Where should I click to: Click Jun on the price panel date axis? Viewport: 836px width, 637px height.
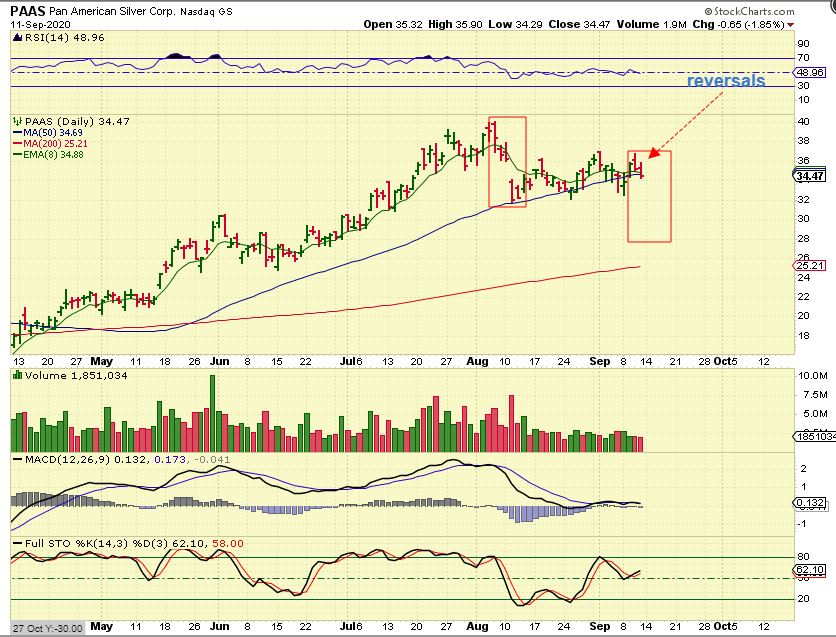pyautogui.click(x=220, y=361)
